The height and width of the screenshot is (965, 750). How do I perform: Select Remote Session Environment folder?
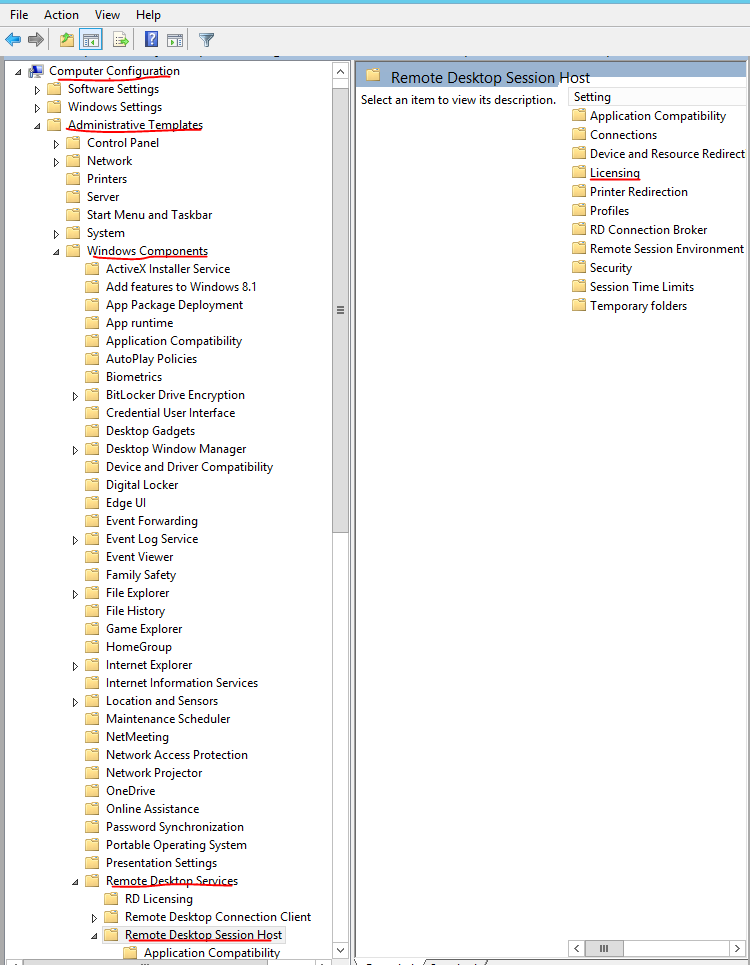point(667,249)
